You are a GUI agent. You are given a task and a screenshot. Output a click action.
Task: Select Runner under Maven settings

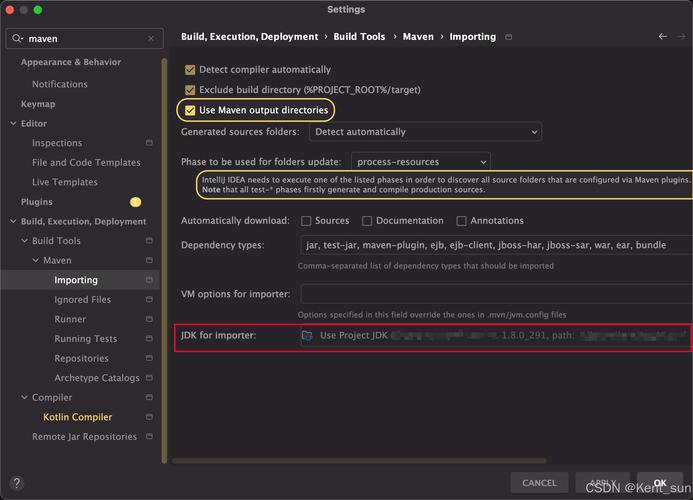pyautogui.click(x=70, y=319)
